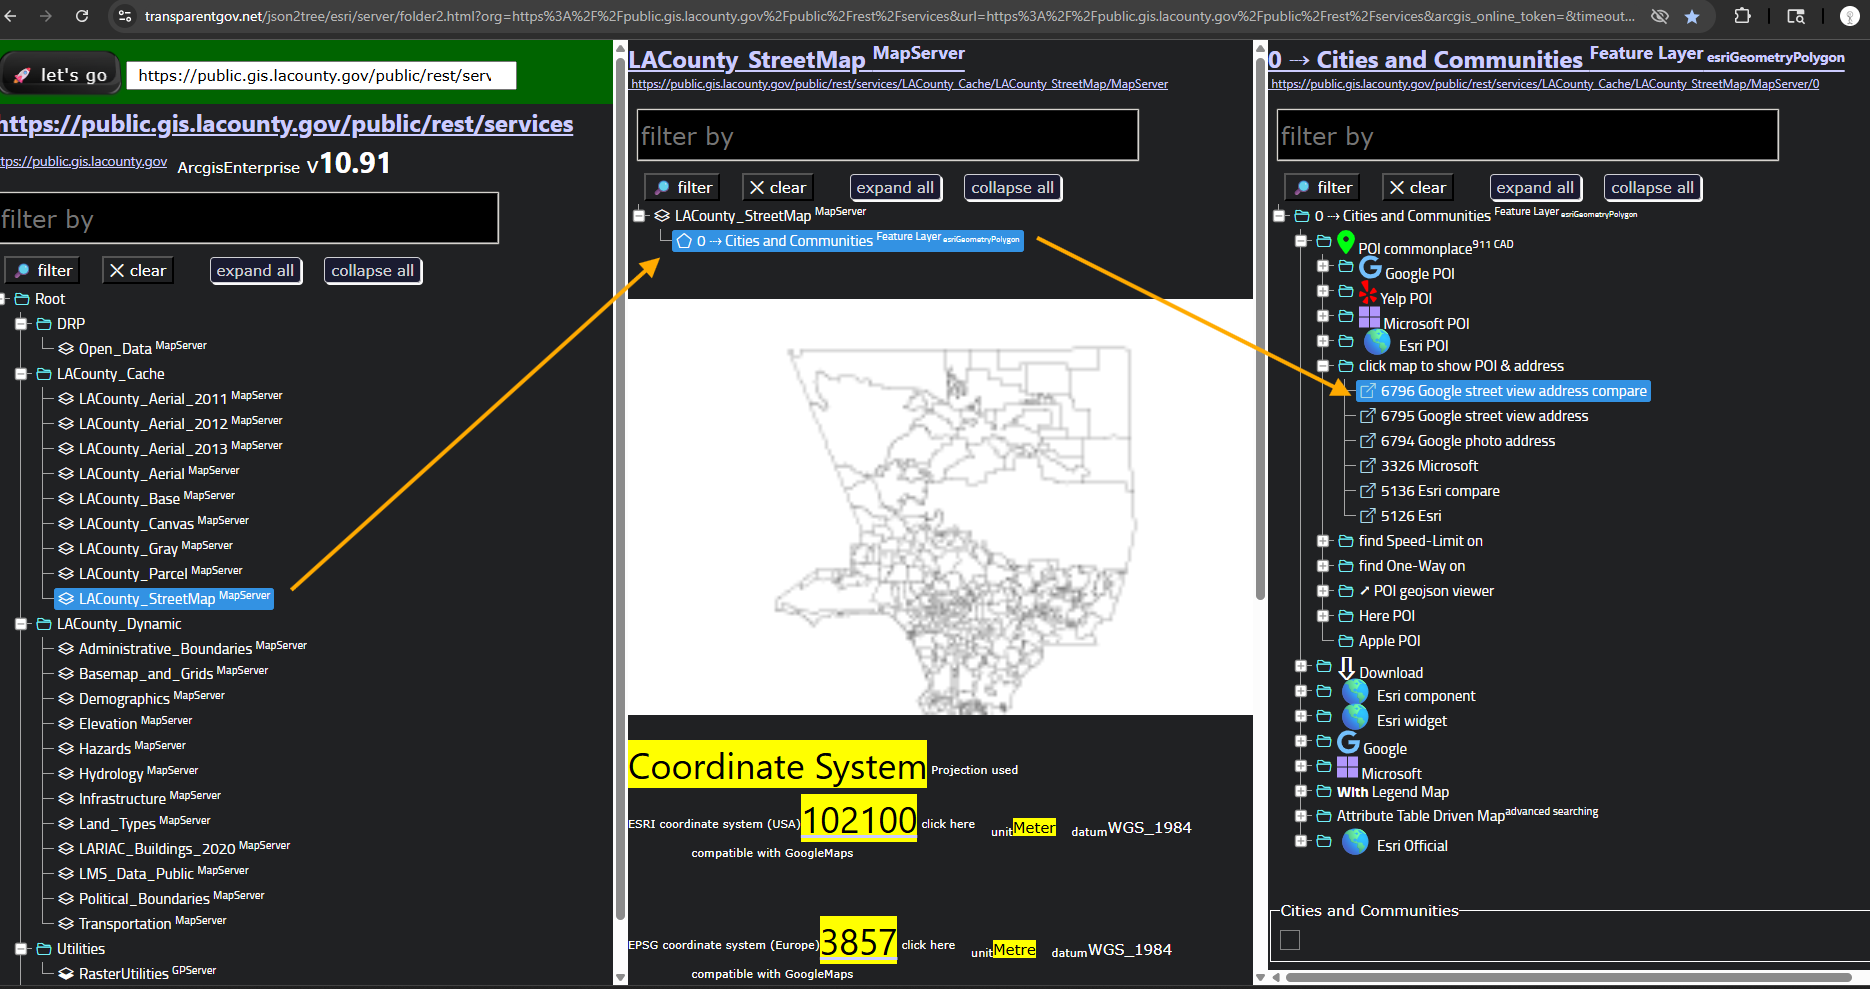Click the browser reload icon

click(x=82, y=16)
